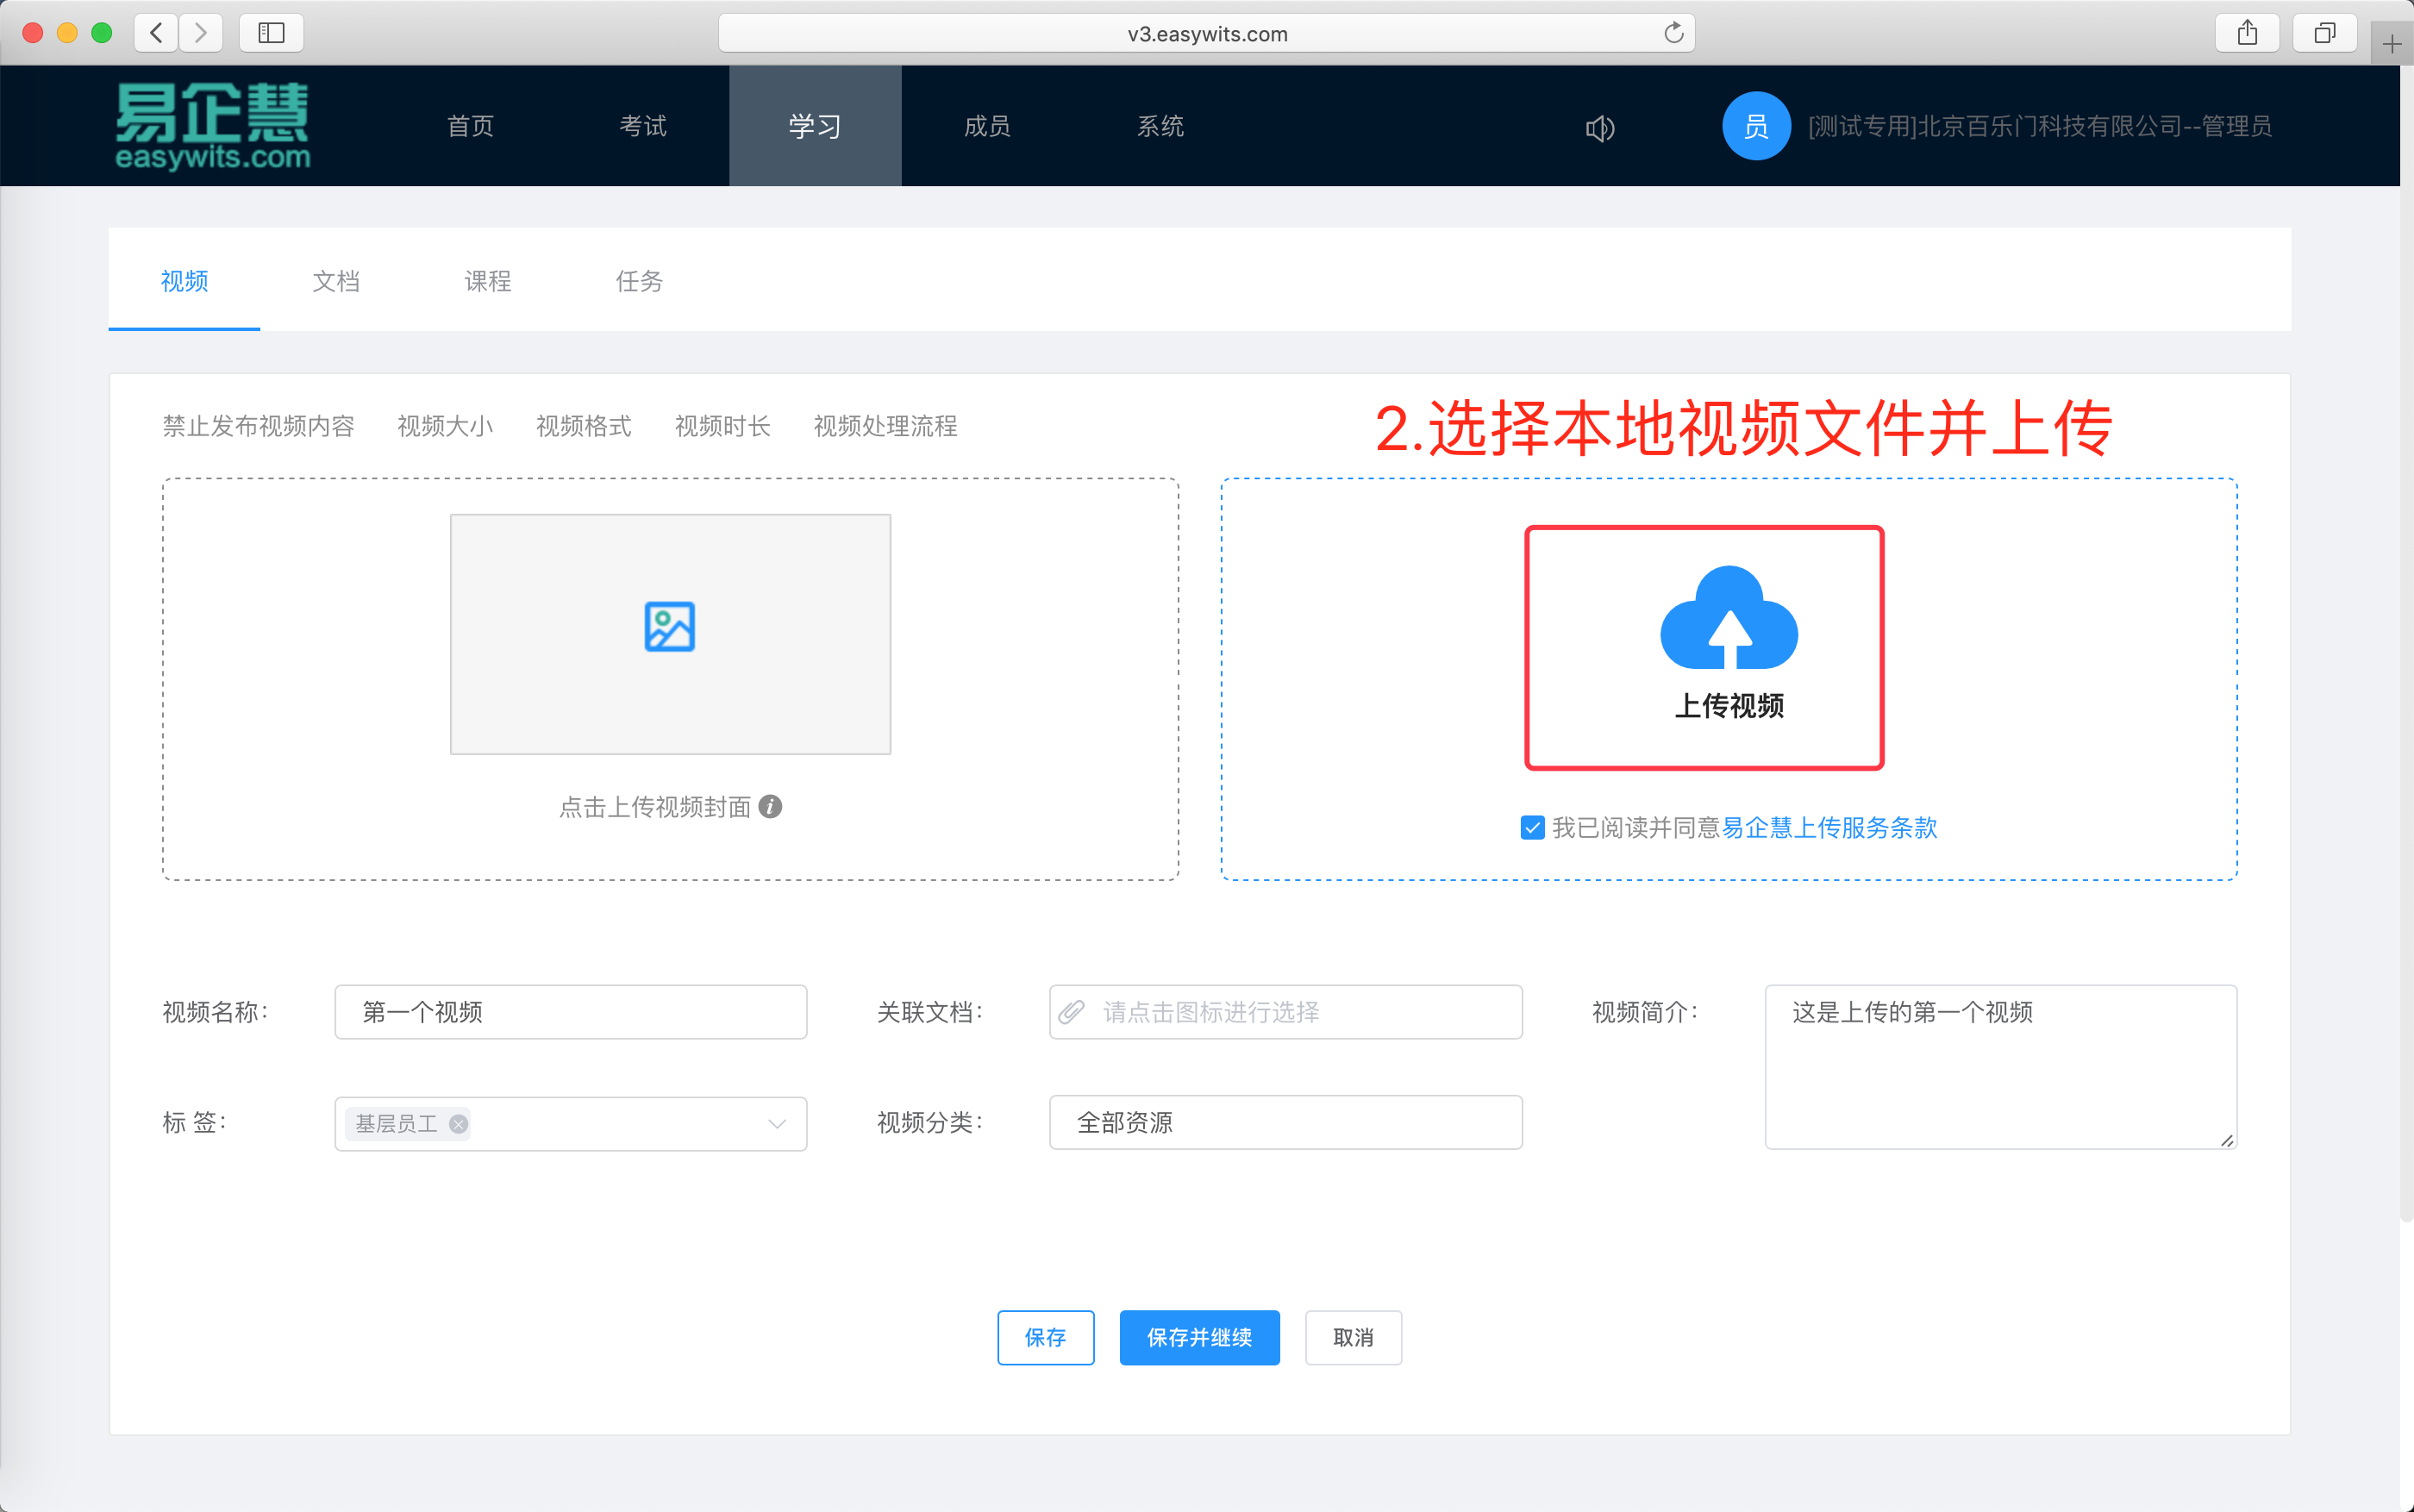
Task: Click the 关联文档 input field
Action: [1285, 1012]
